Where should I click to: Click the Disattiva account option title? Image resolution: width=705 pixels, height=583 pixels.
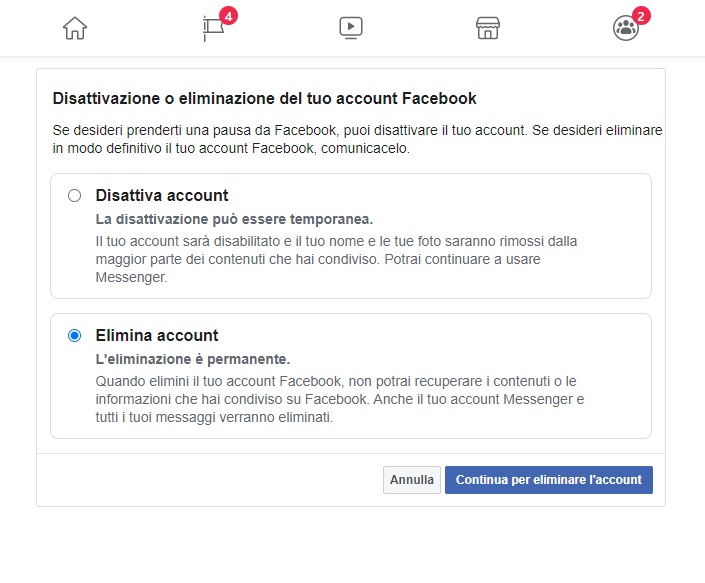(x=162, y=196)
